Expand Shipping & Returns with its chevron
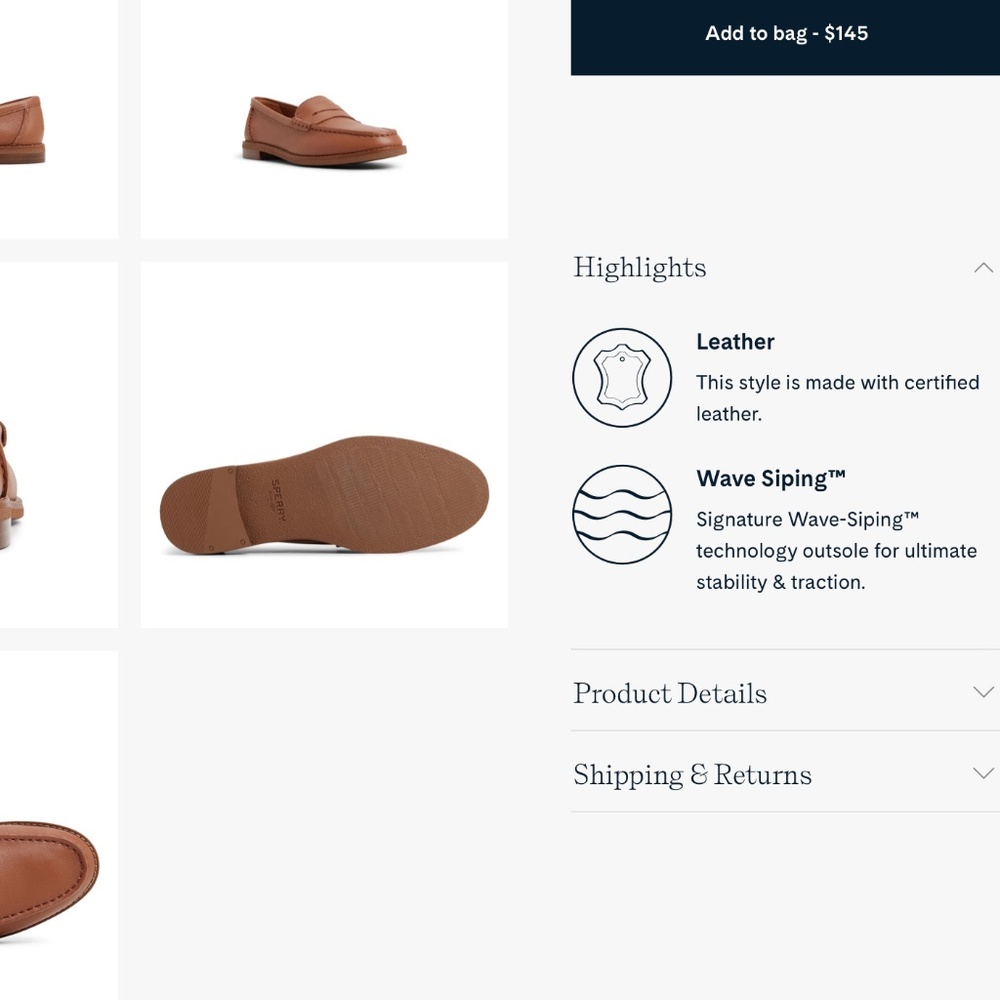1000x1000 pixels. [983, 773]
